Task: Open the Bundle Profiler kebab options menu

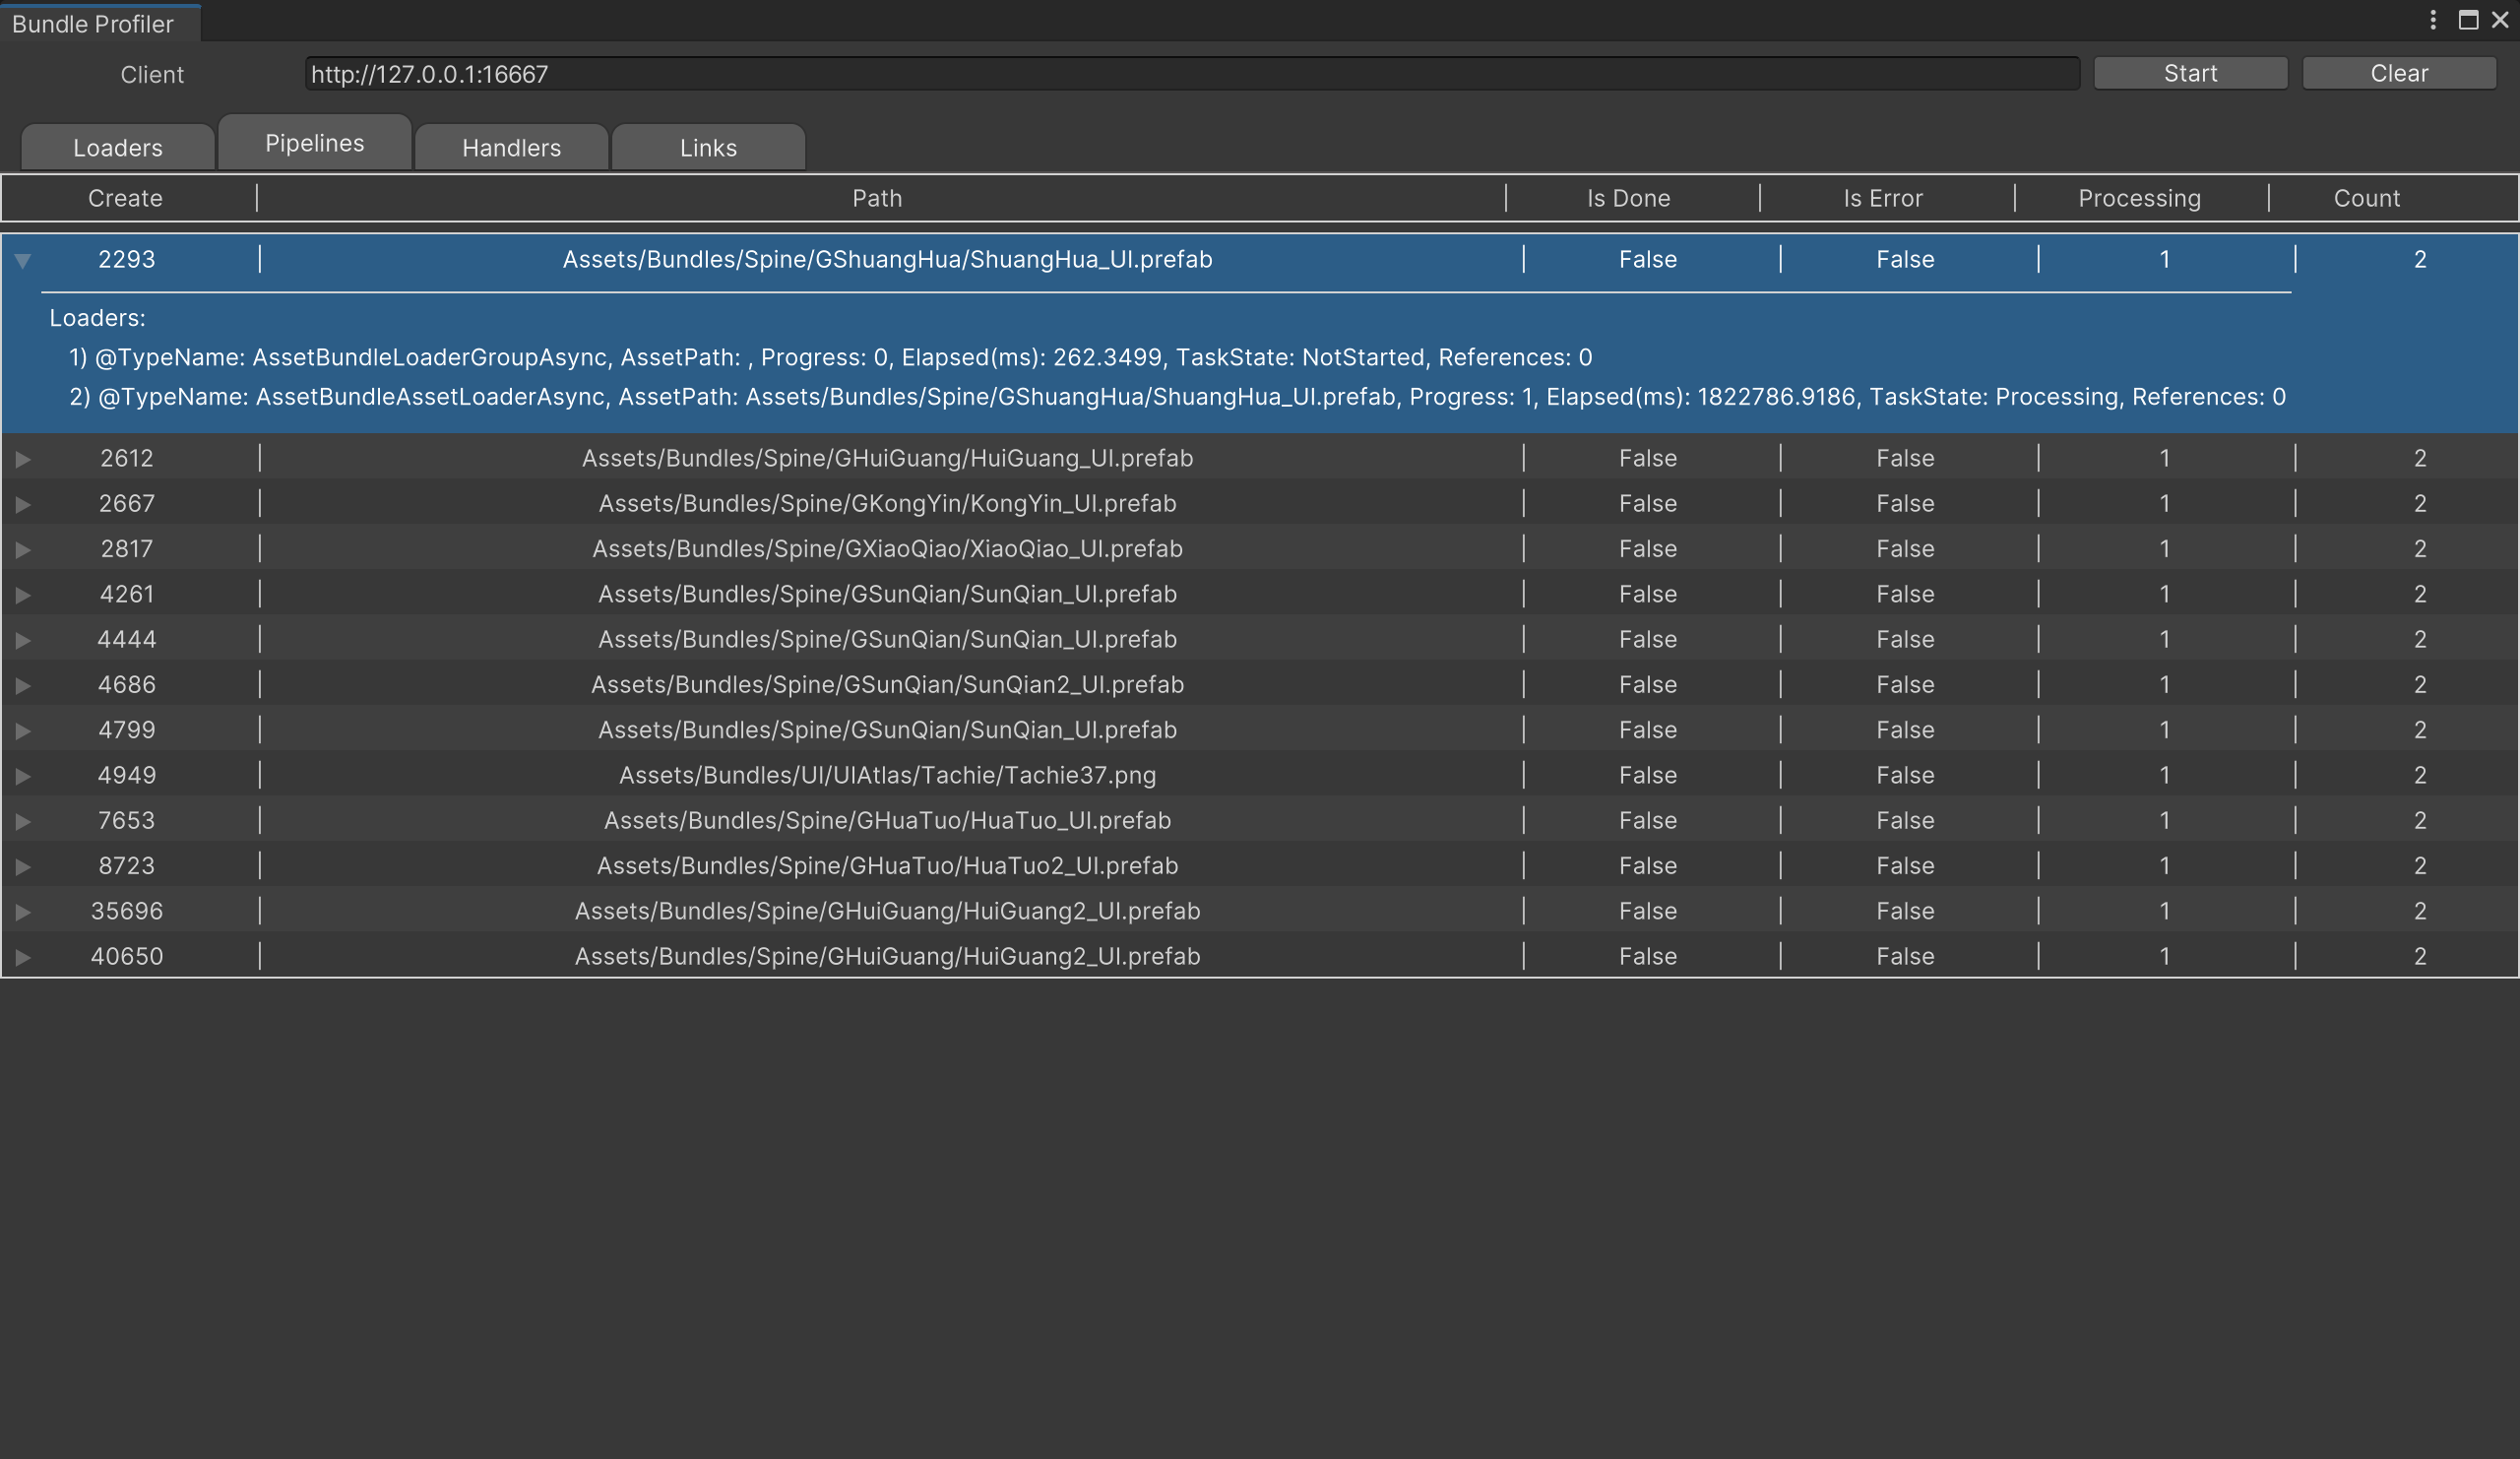Action: (2433, 20)
